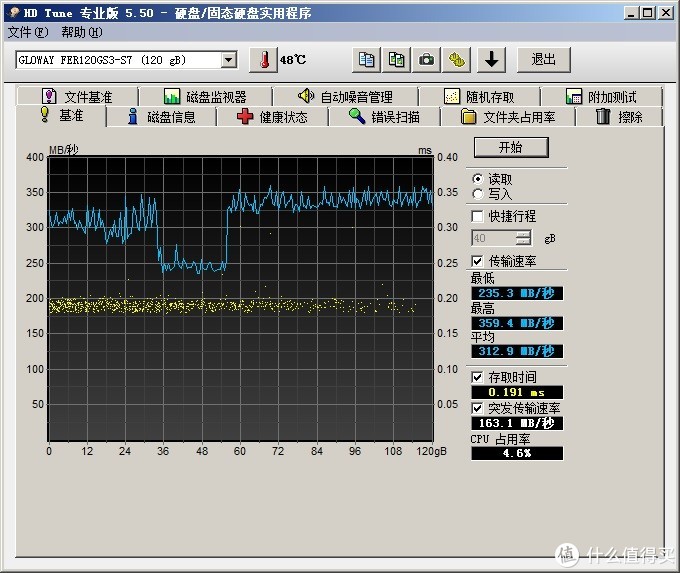Click the 359.4 MB/秒 maximum value
The height and width of the screenshot is (573, 680).
click(x=517, y=323)
